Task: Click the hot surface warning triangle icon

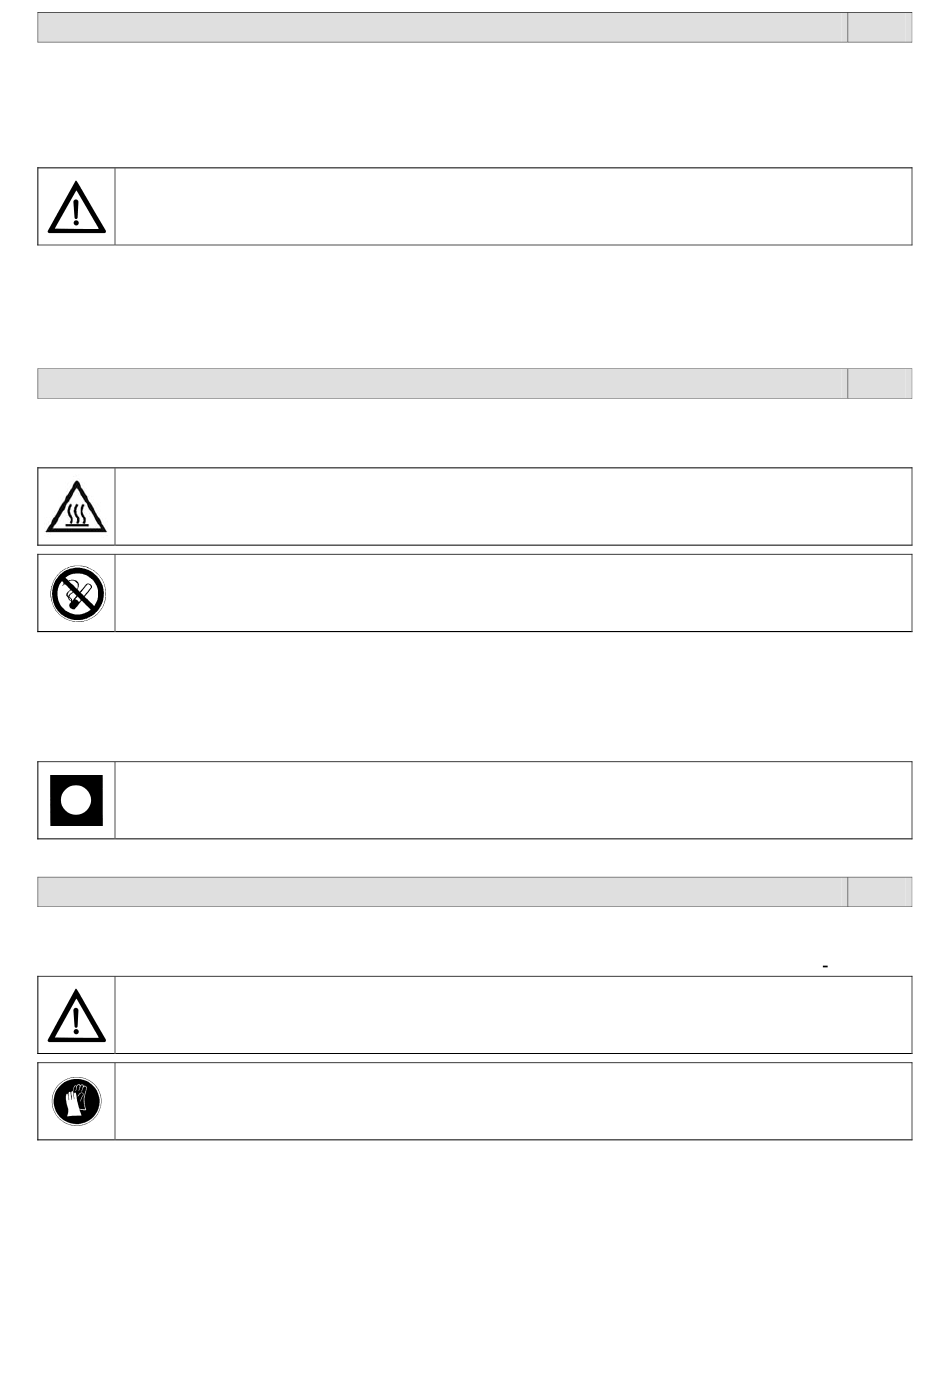Action: [x=77, y=507]
